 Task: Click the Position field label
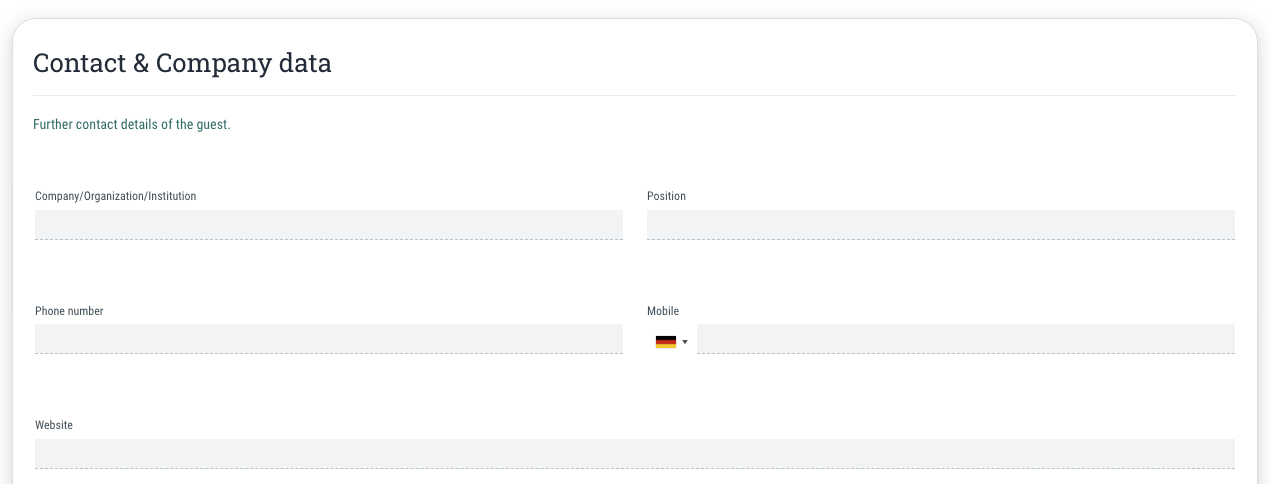(x=666, y=196)
